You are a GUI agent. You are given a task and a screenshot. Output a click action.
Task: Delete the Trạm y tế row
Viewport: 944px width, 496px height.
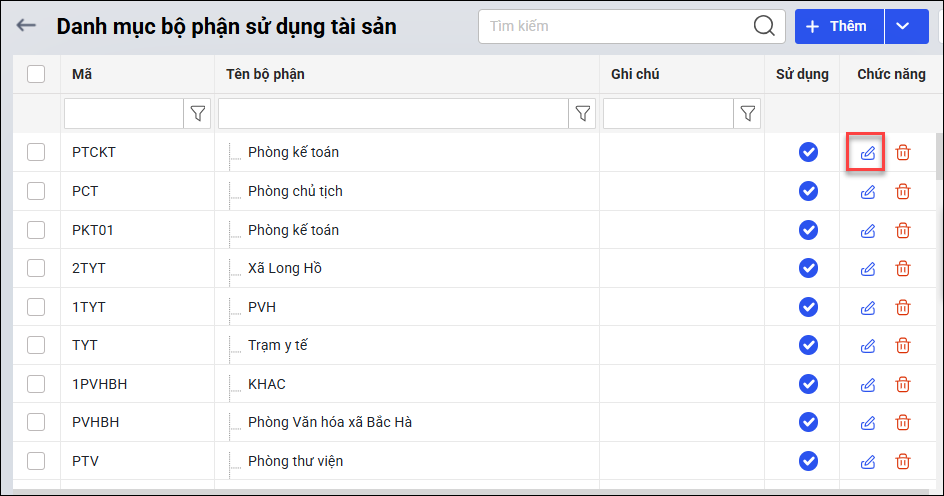pos(903,345)
